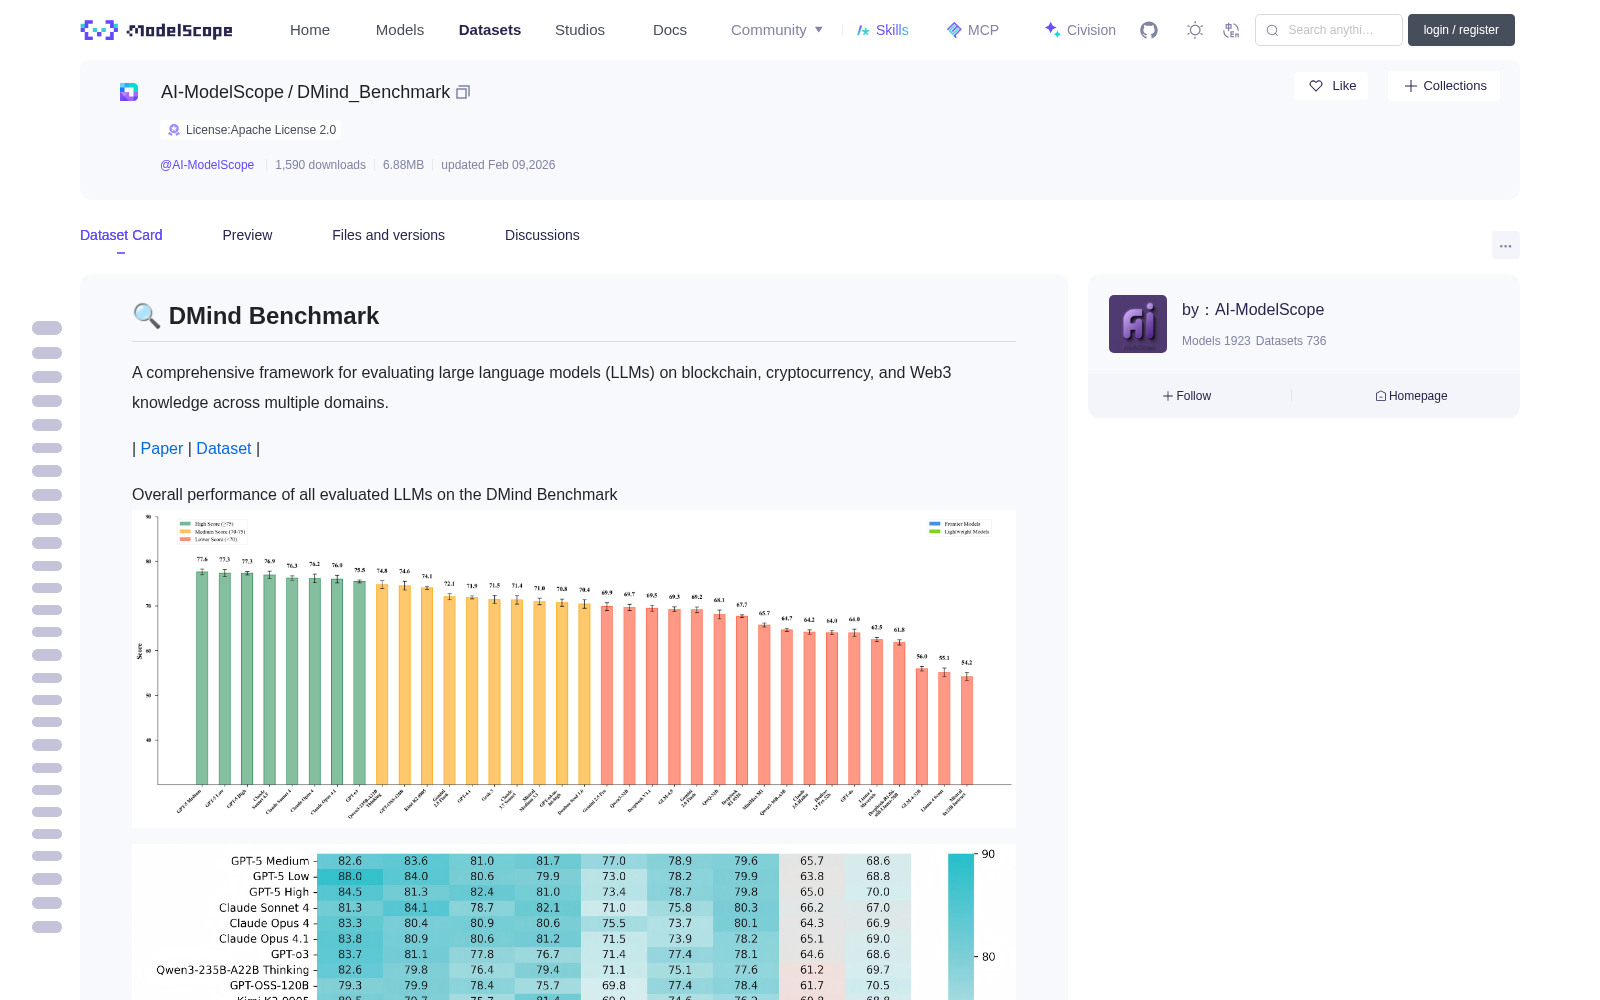The image size is (1600, 1000).
Task: Open the Dataset link
Action: click(x=224, y=449)
